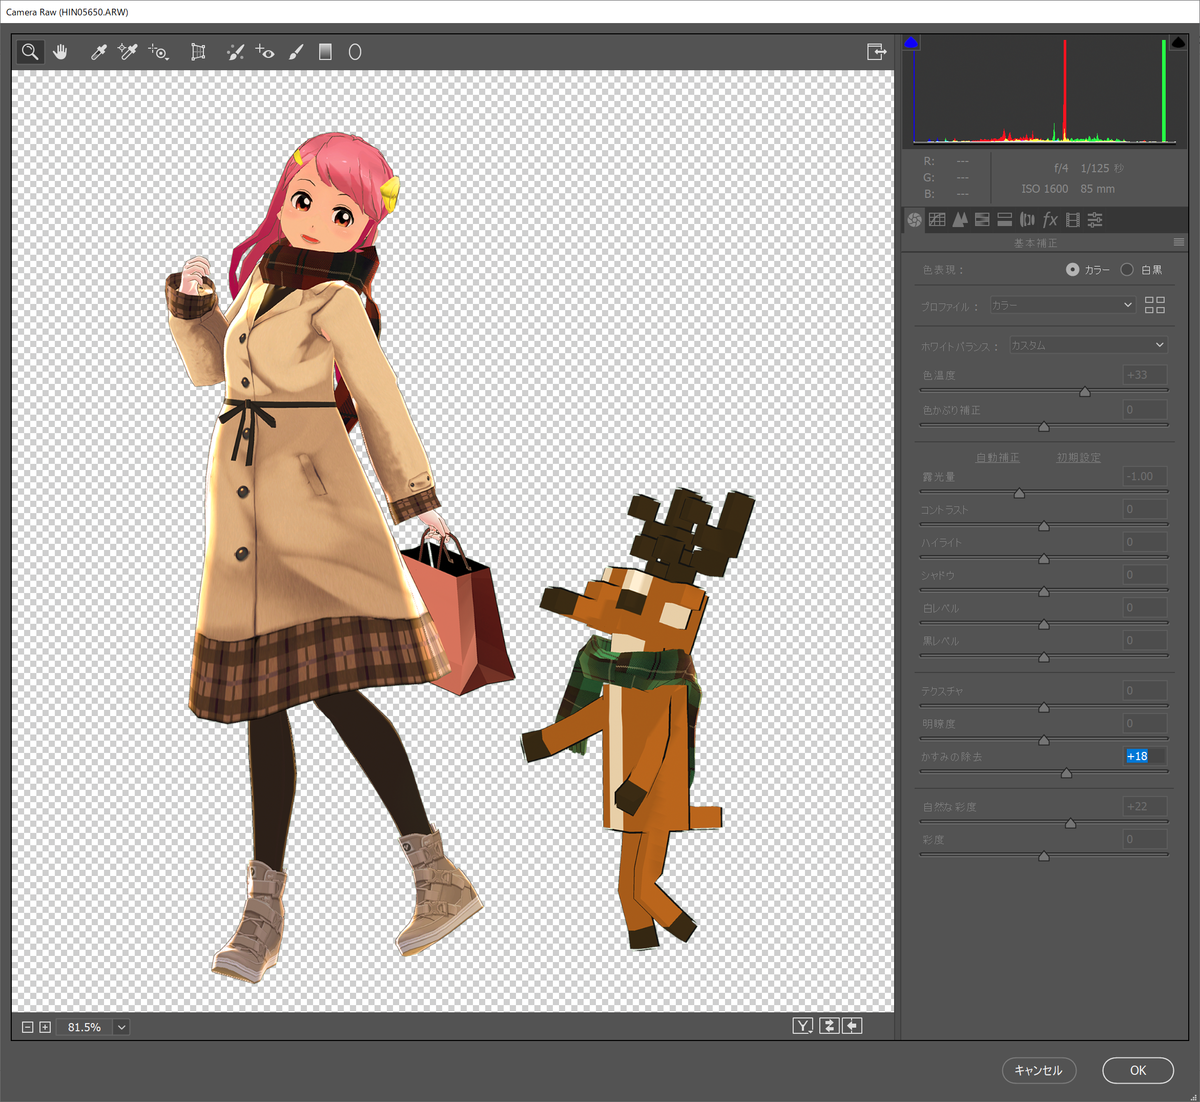Click the 彩度 value field
The image size is (1200, 1102).
(1145, 839)
